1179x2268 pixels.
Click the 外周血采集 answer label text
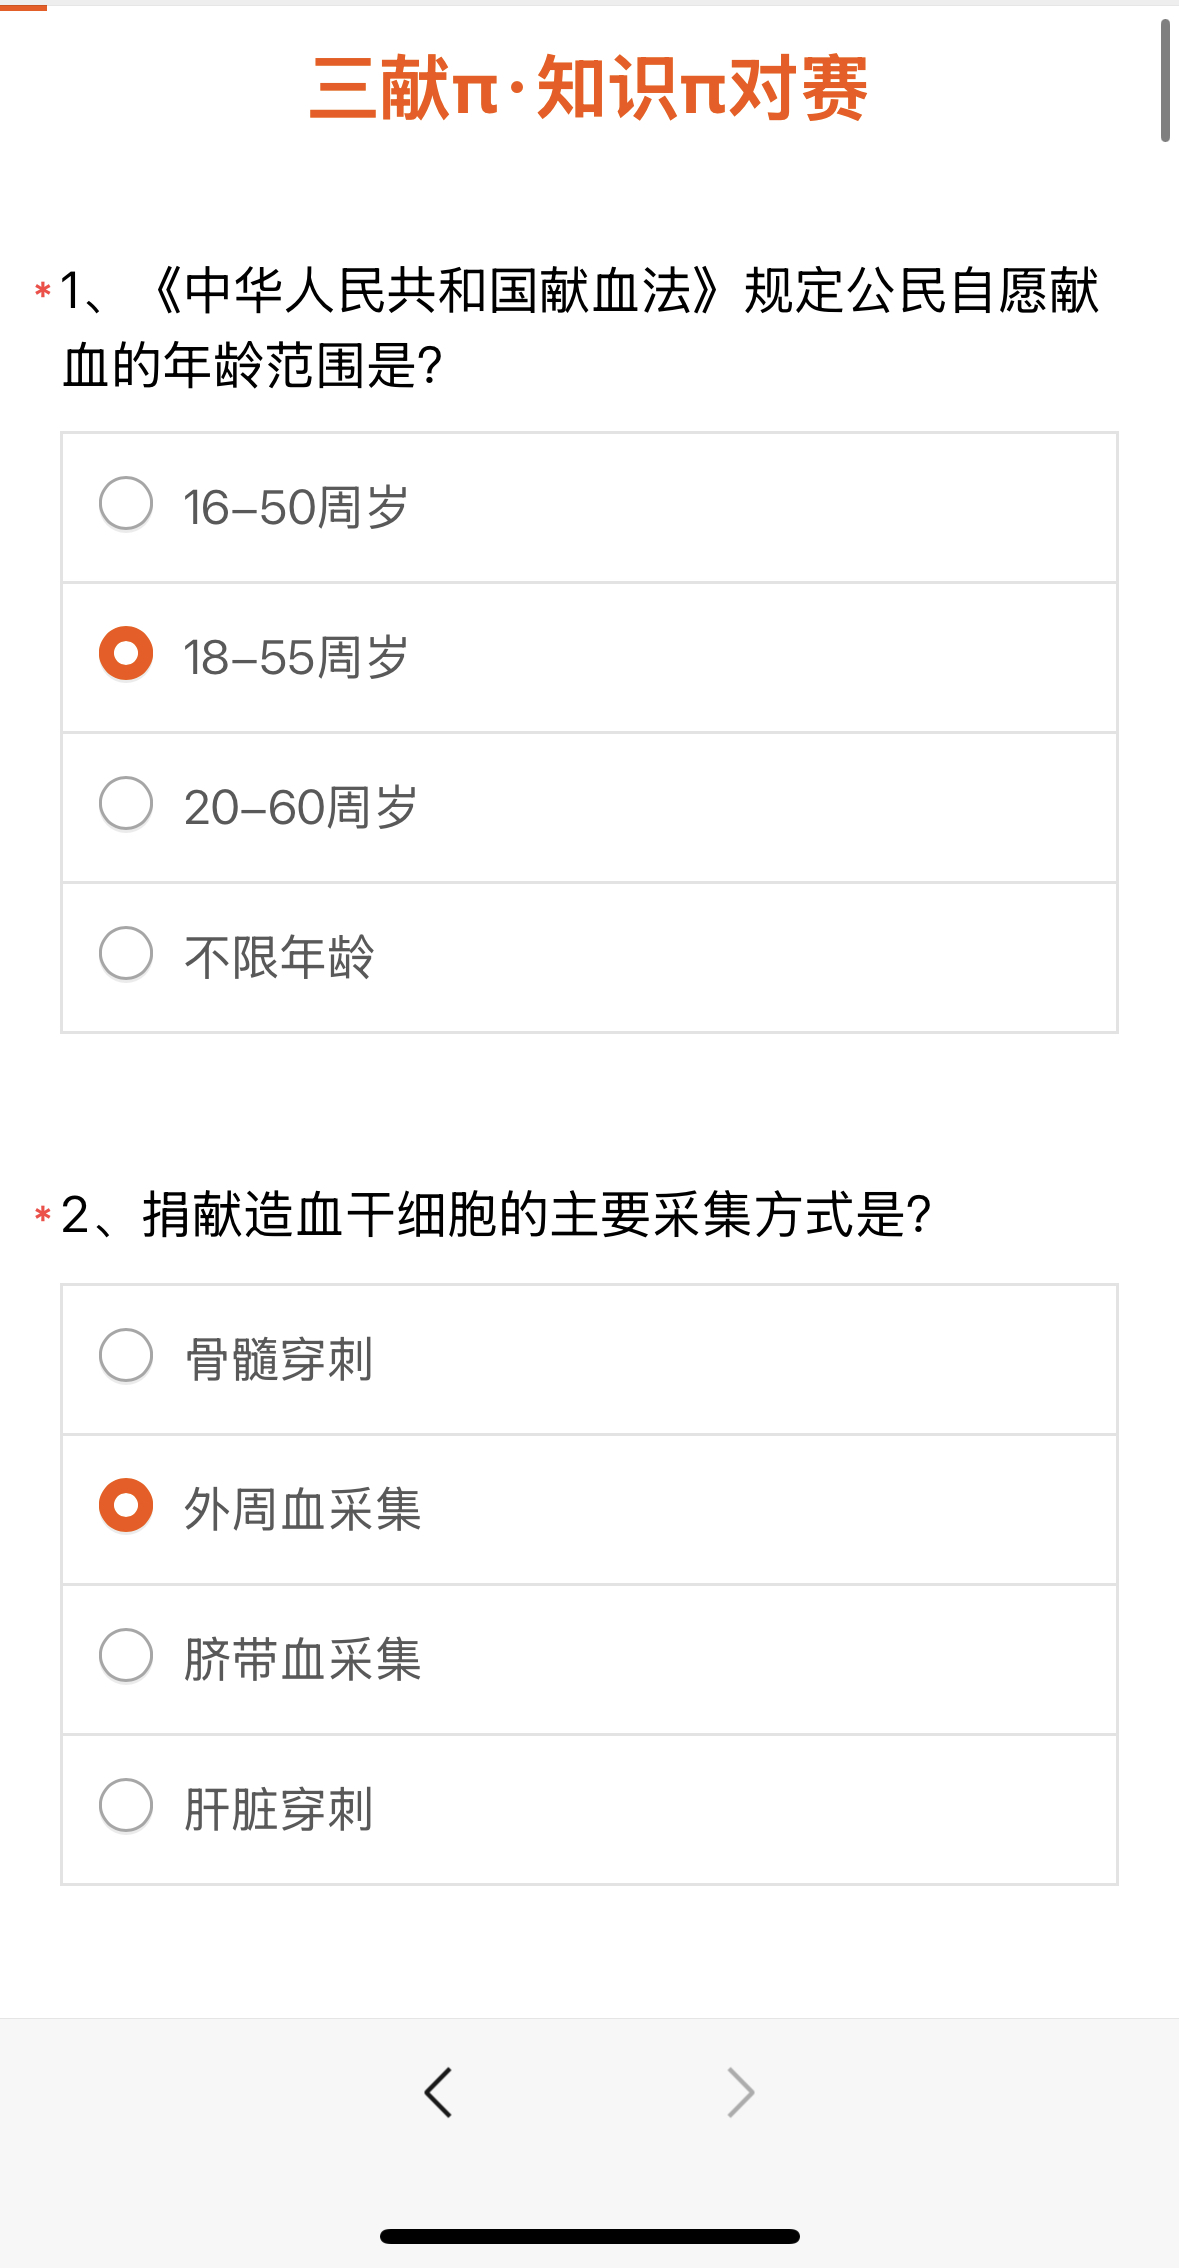(x=303, y=1510)
